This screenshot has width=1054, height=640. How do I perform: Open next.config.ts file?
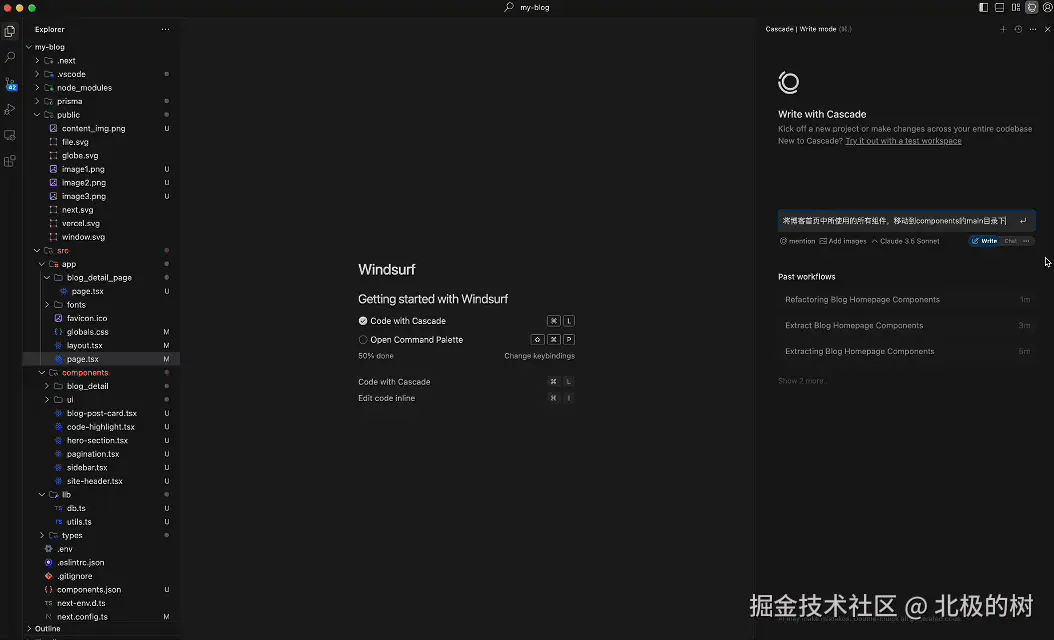(82, 616)
